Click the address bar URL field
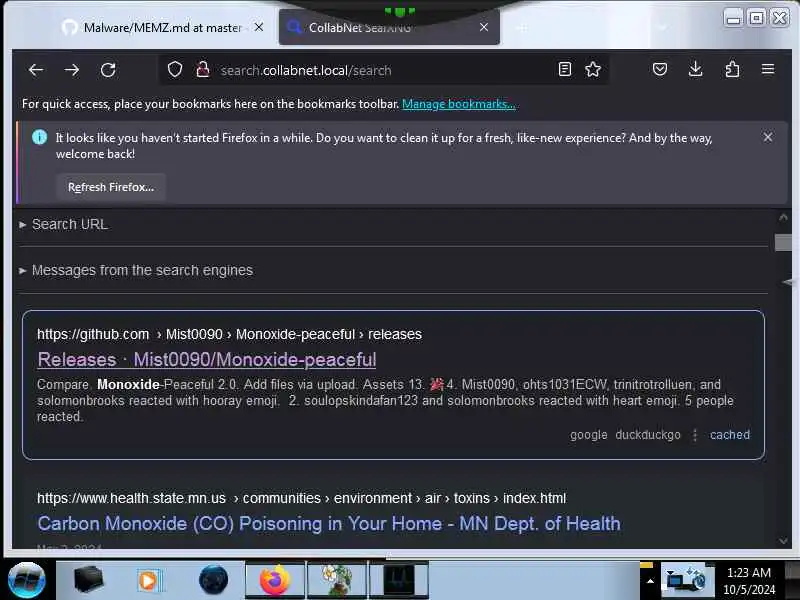The width and height of the screenshot is (800, 600). pyautogui.click(x=383, y=70)
